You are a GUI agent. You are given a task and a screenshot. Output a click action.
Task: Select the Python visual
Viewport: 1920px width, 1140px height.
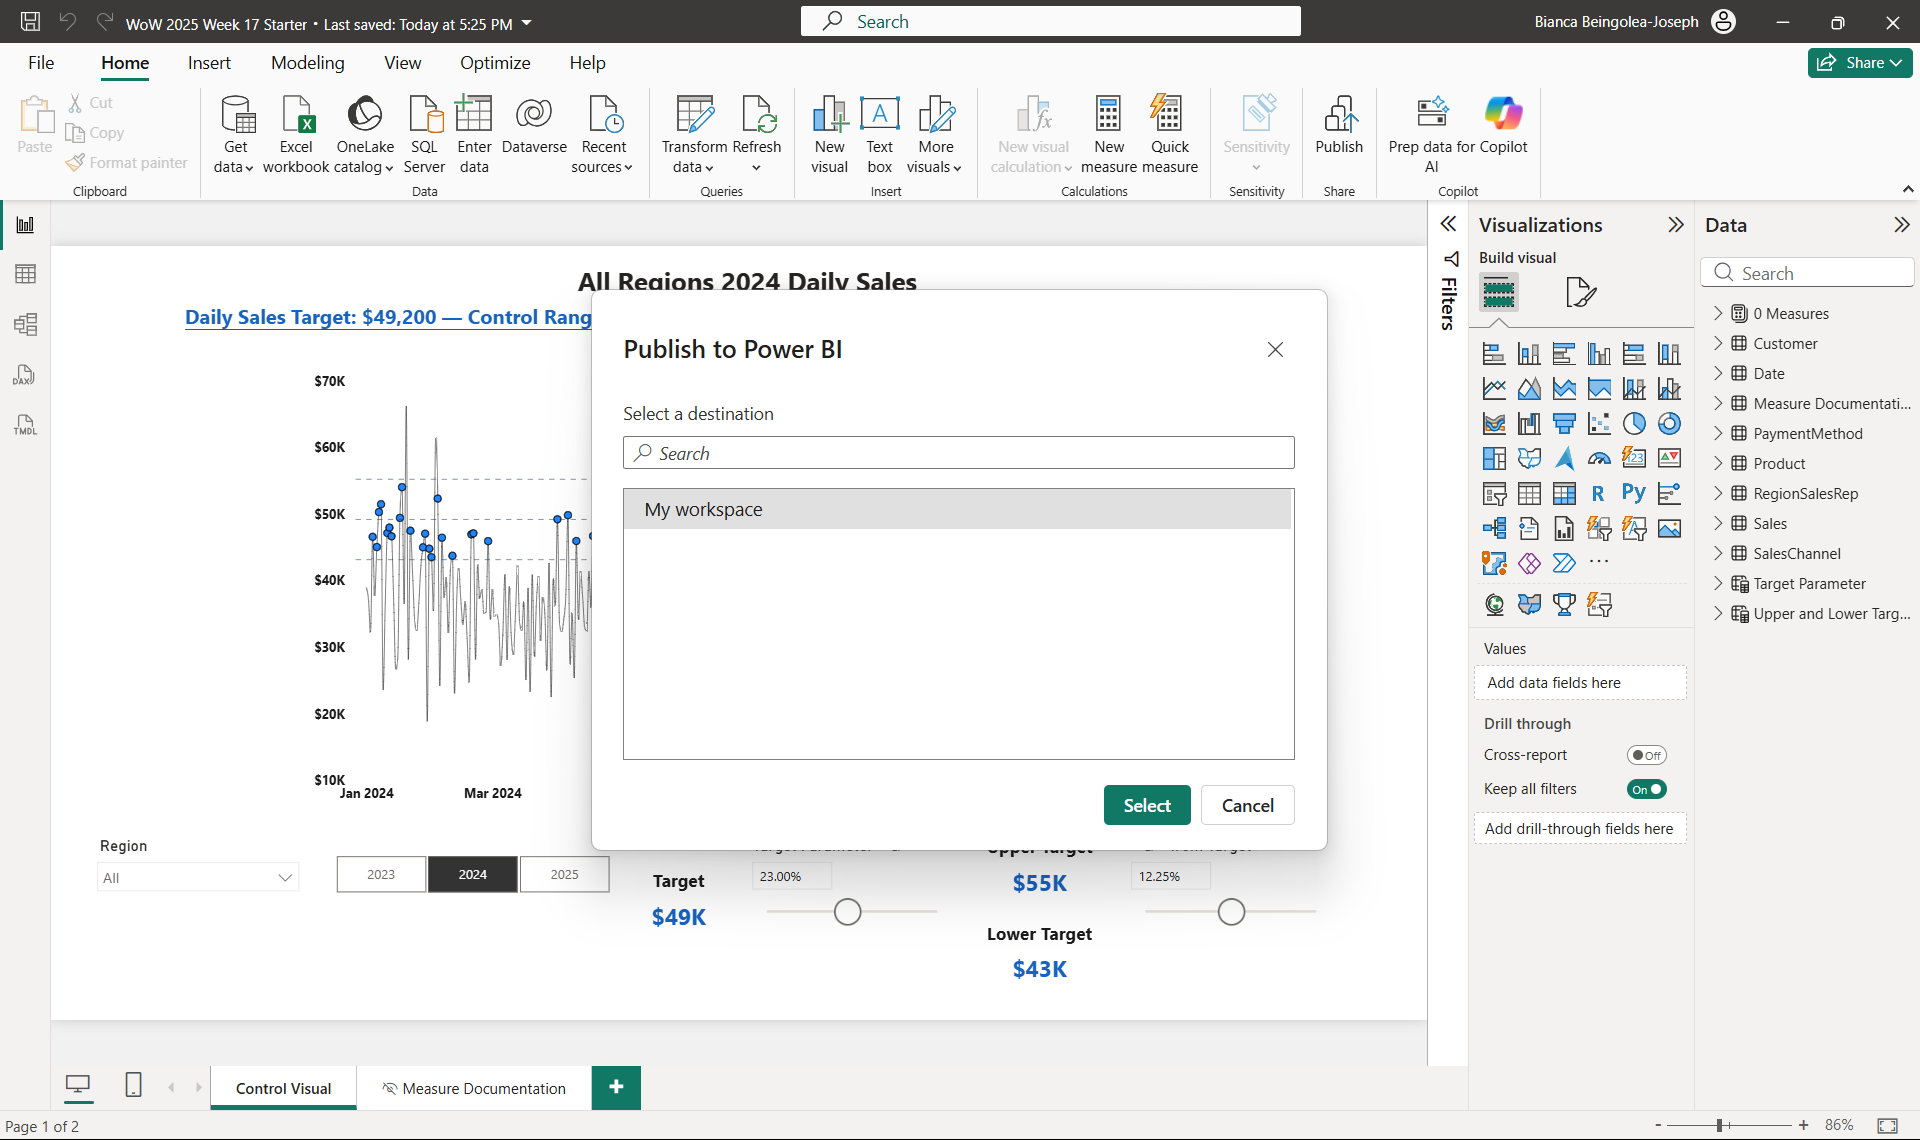coord(1634,493)
